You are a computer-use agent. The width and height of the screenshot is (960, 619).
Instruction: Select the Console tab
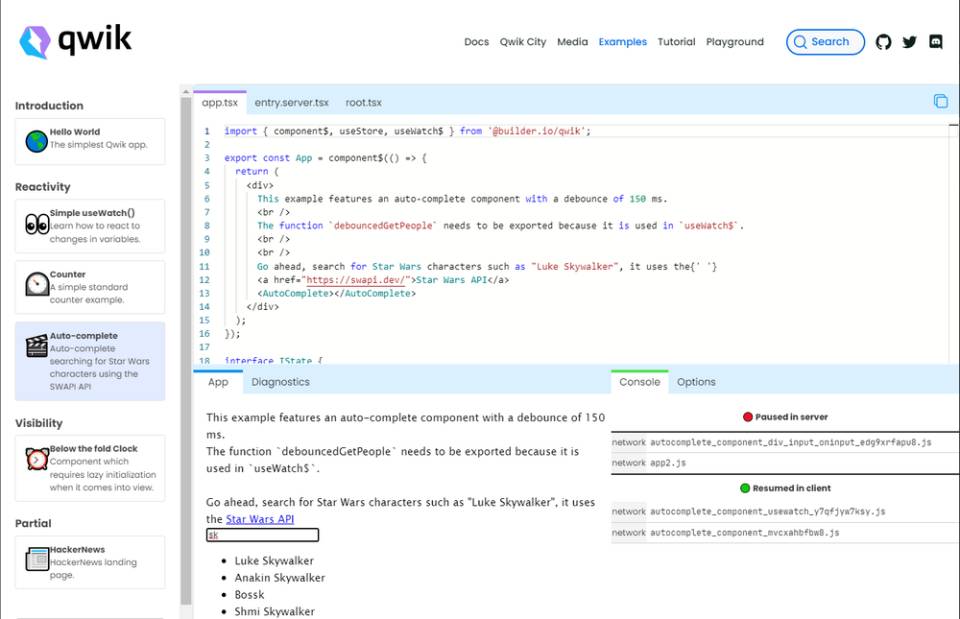pyautogui.click(x=639, y=381)
